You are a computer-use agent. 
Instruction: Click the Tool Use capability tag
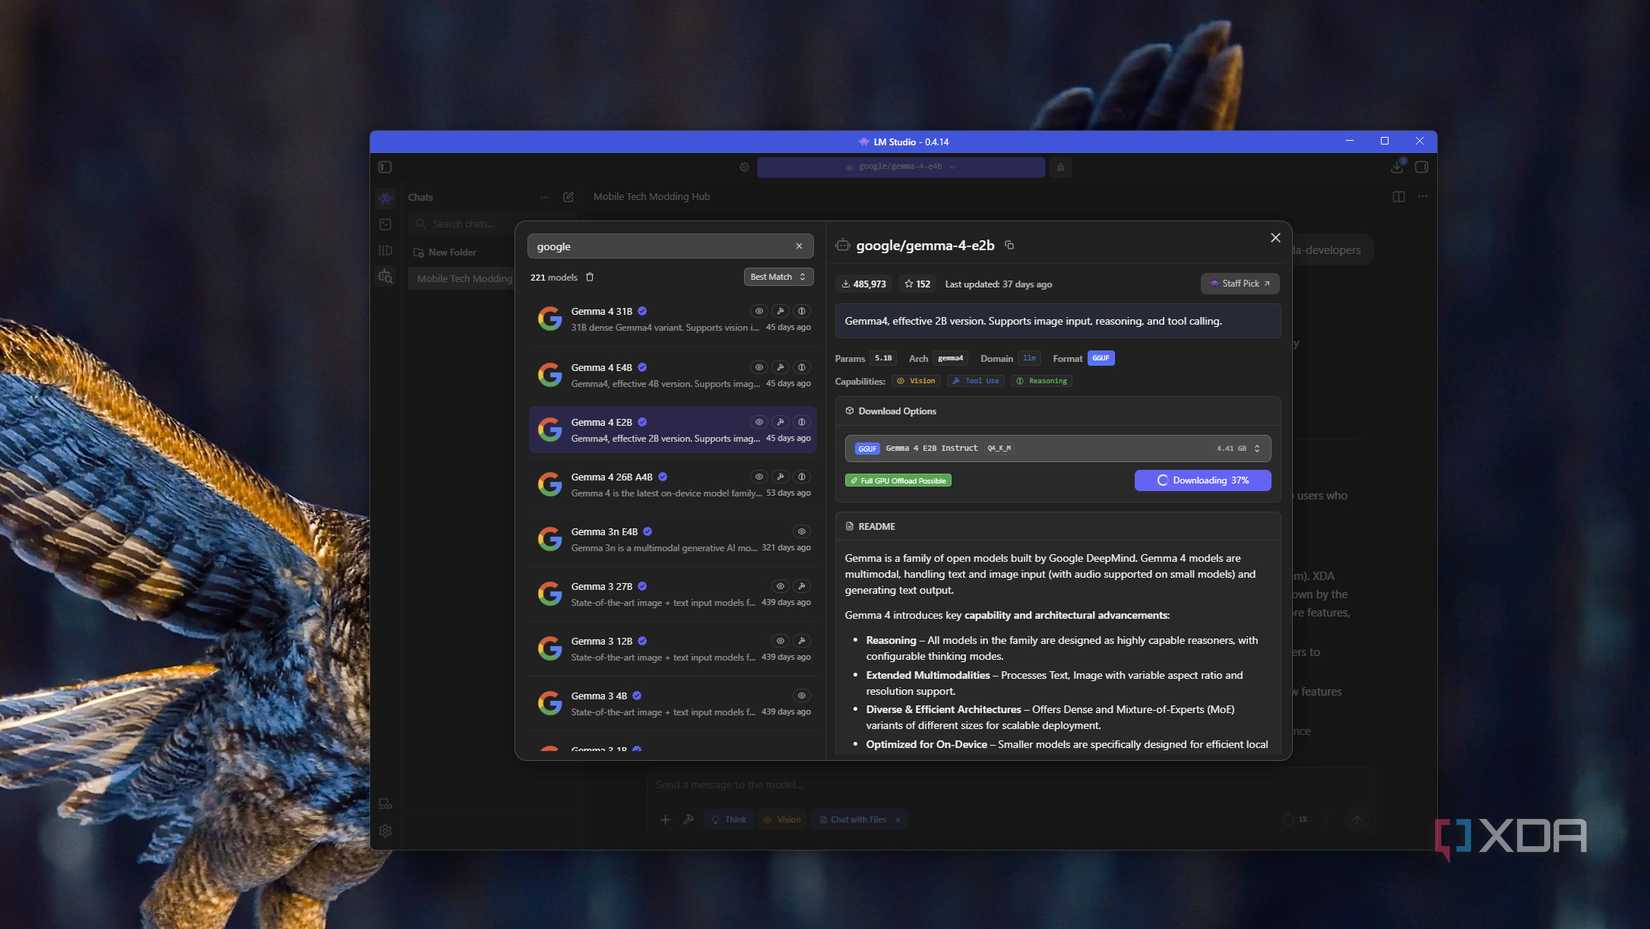pos(976,381)
